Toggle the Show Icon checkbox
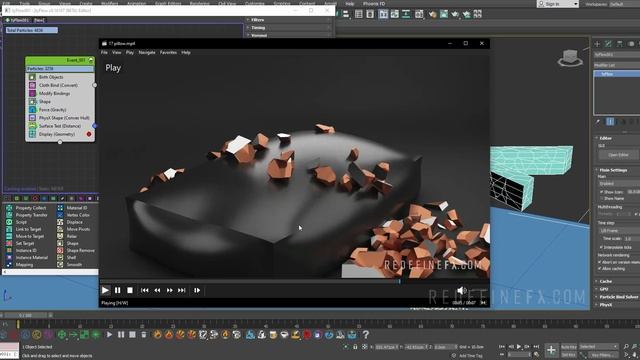This screenshot has width=640, height=360. point(601,192)
